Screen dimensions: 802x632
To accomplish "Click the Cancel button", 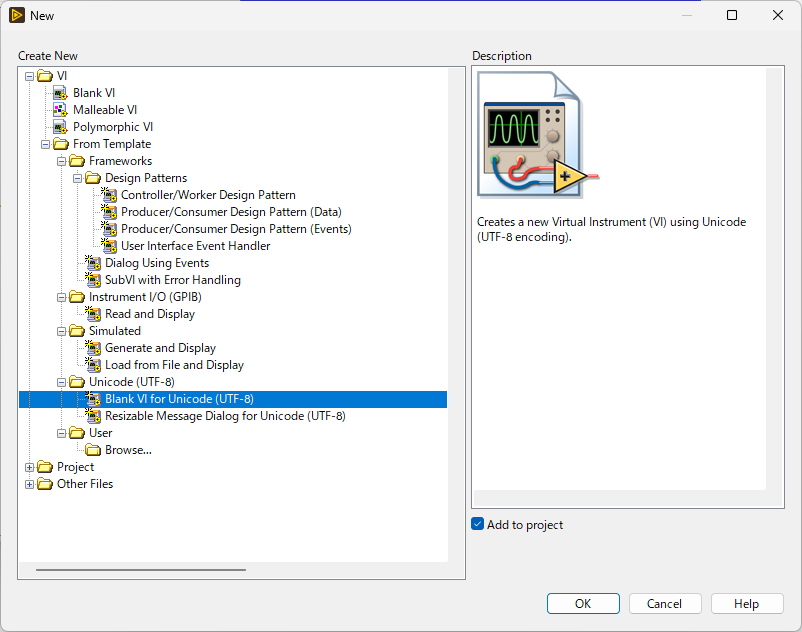I will click(664, 604).
